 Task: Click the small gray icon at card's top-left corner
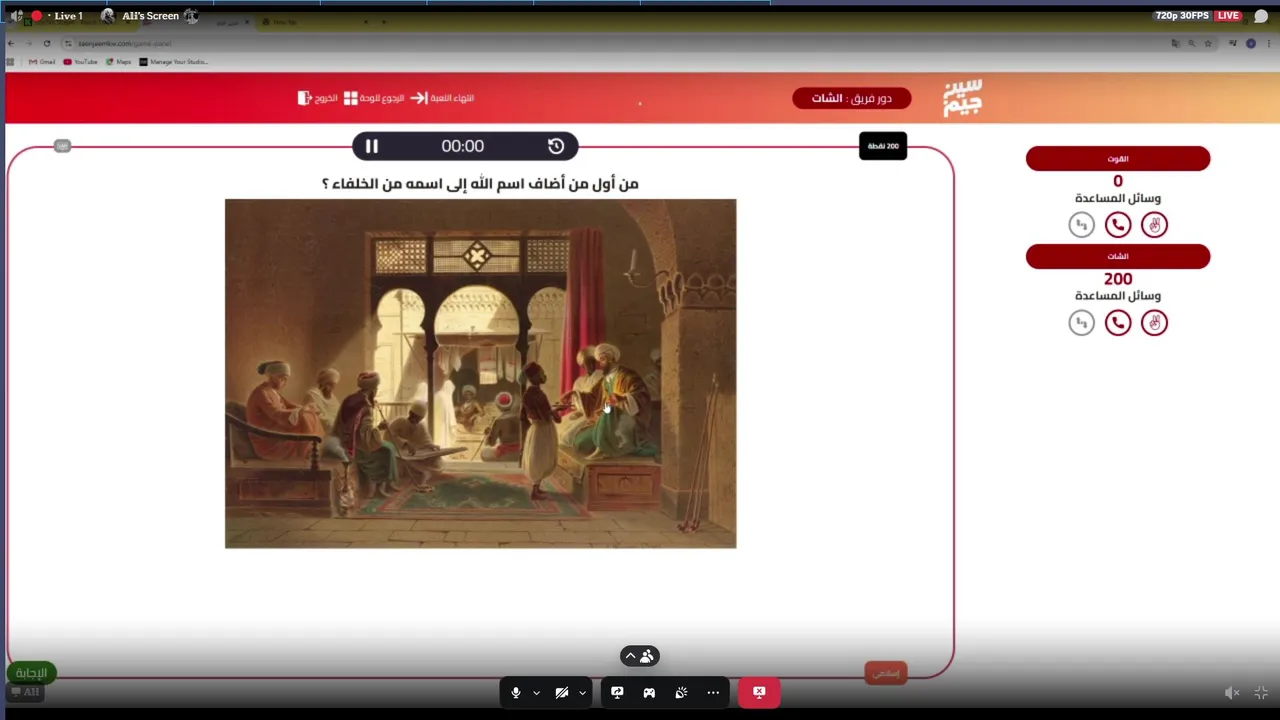pyautogui.click(x=62, y=146)
